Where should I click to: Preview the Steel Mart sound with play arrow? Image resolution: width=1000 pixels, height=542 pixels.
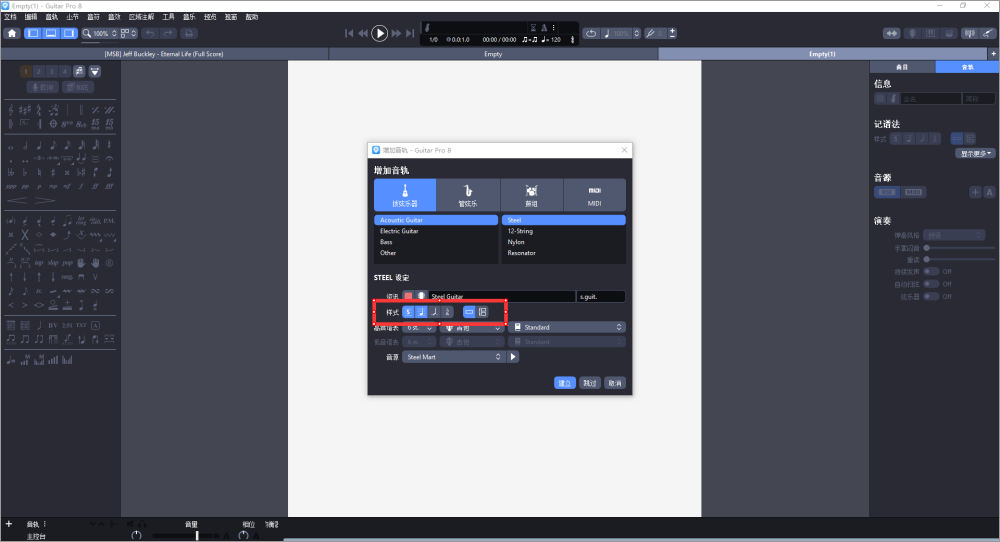click(x=513, y=357)
